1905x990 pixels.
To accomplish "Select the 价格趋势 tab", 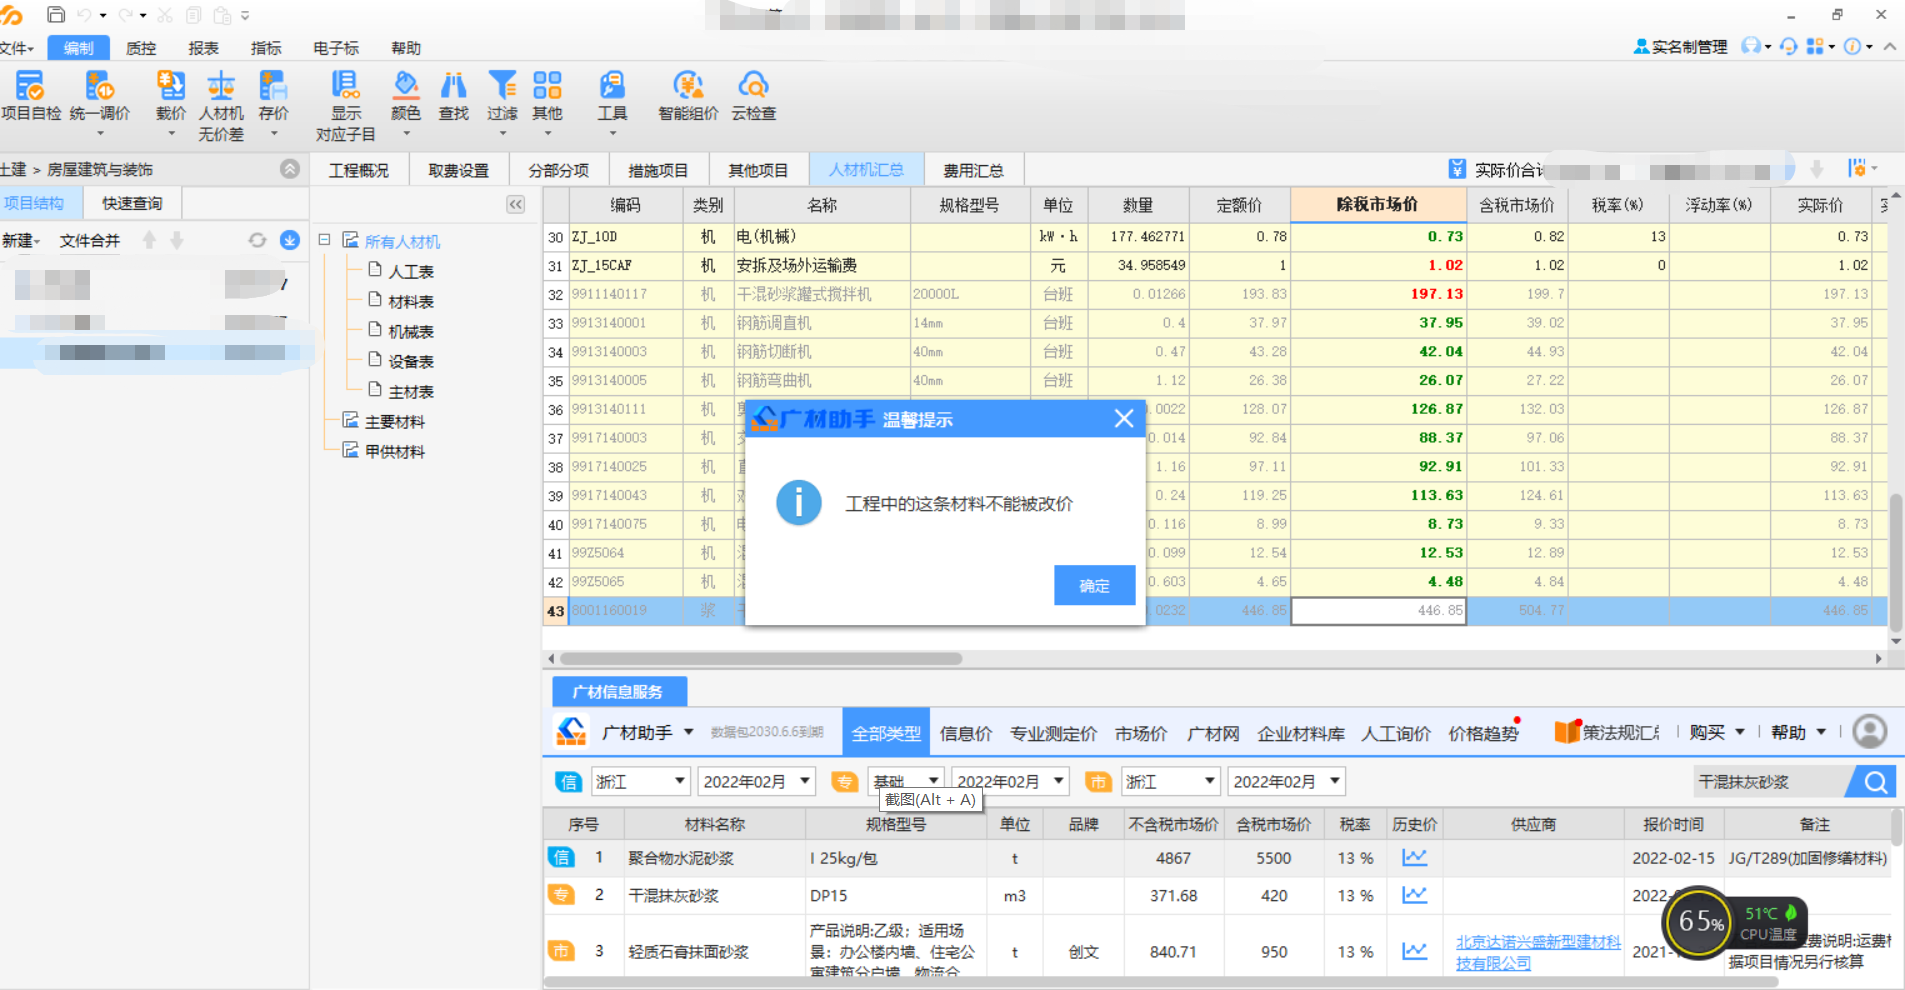I will pyautogui.click(x=1484, y=733).
